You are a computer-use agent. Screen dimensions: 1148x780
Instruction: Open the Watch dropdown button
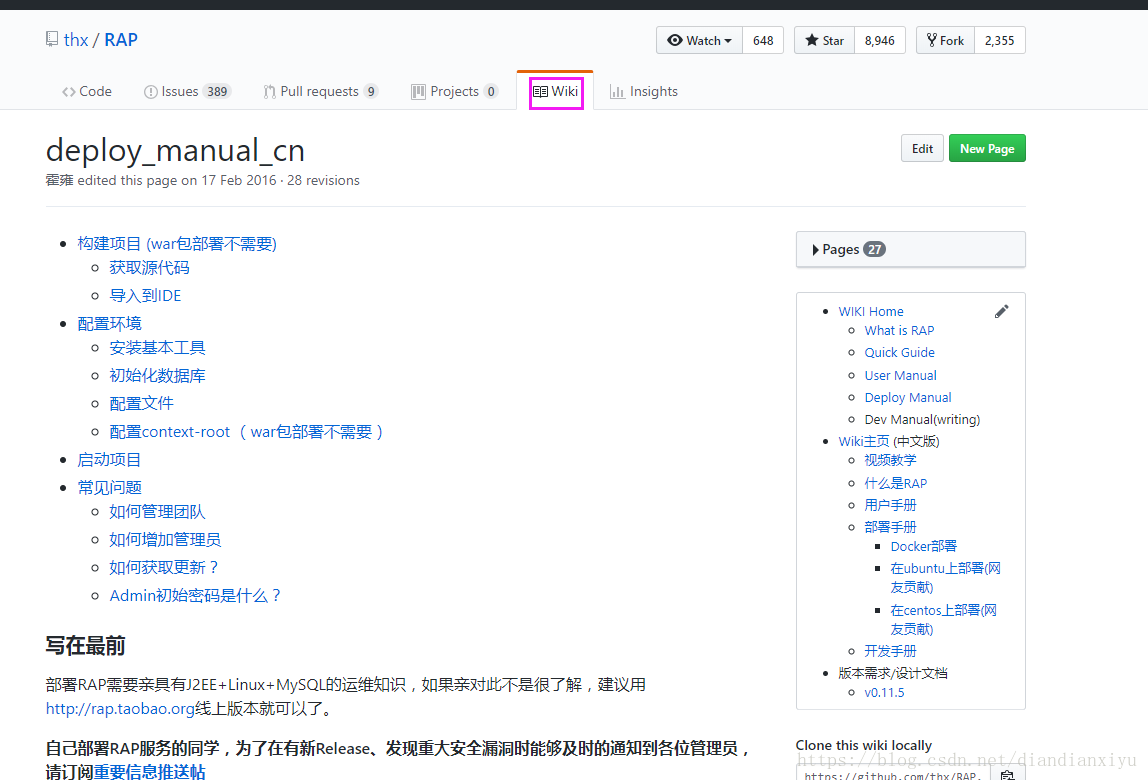click(x=699, y=40)
